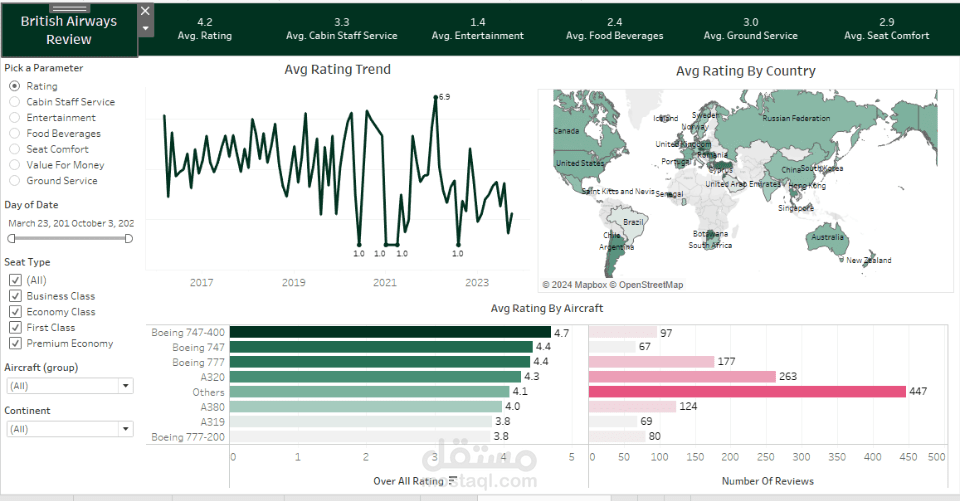Select the Rating parameter radio button
Screen dimensions: 960x501
(15, 86)
